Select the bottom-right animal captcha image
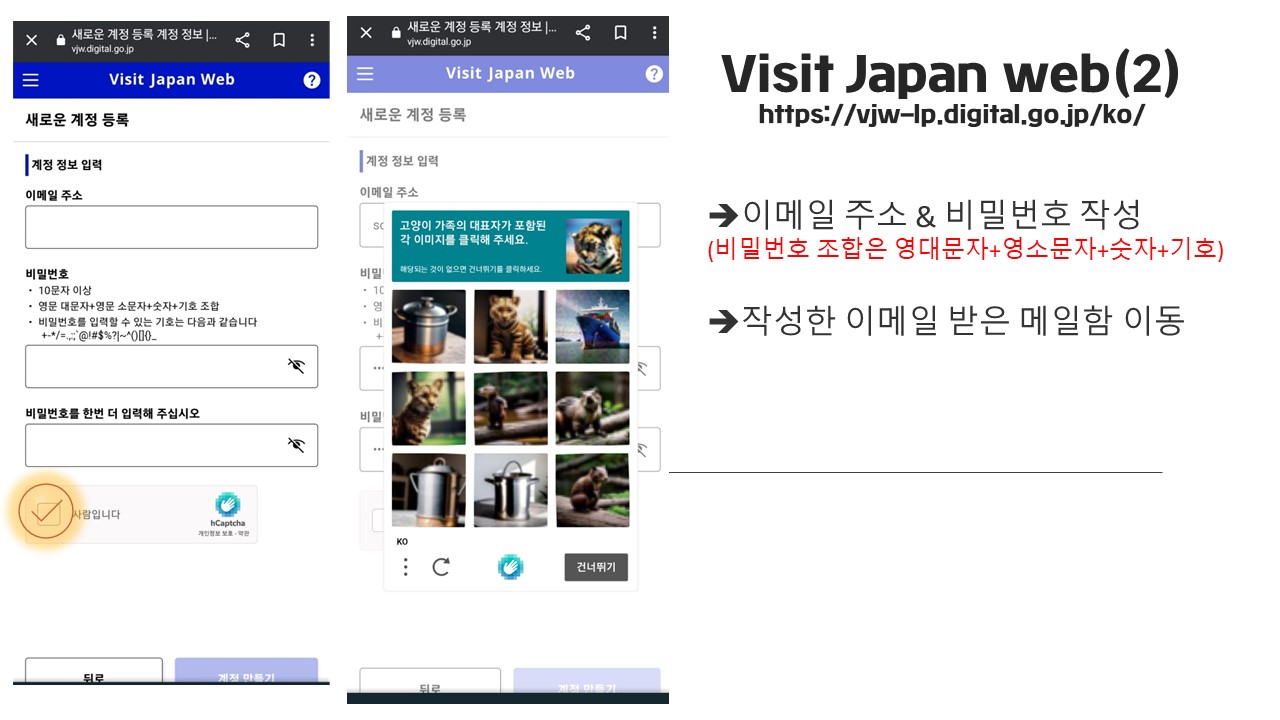The height and width of the screenshot is (720, 1280). coord(593,491)
